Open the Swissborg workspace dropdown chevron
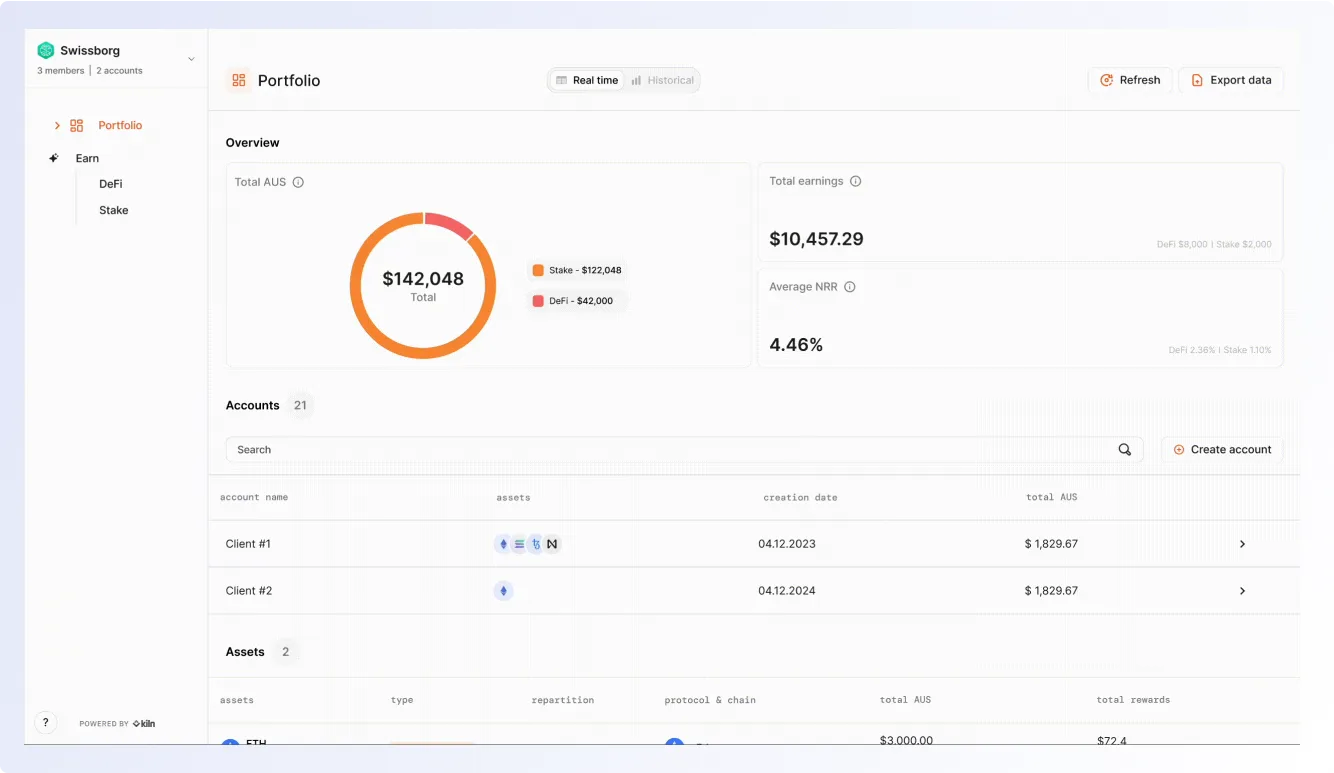 (191, 59)
